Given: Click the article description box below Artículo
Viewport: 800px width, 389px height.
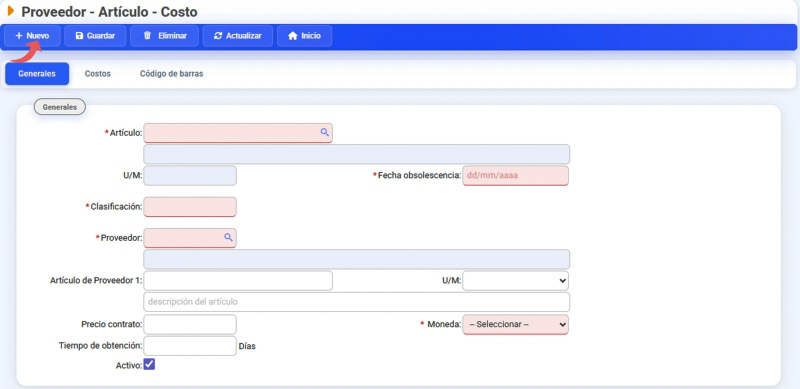Looking at the screenshot, I should pyautogui.click(x=357, y=154).
